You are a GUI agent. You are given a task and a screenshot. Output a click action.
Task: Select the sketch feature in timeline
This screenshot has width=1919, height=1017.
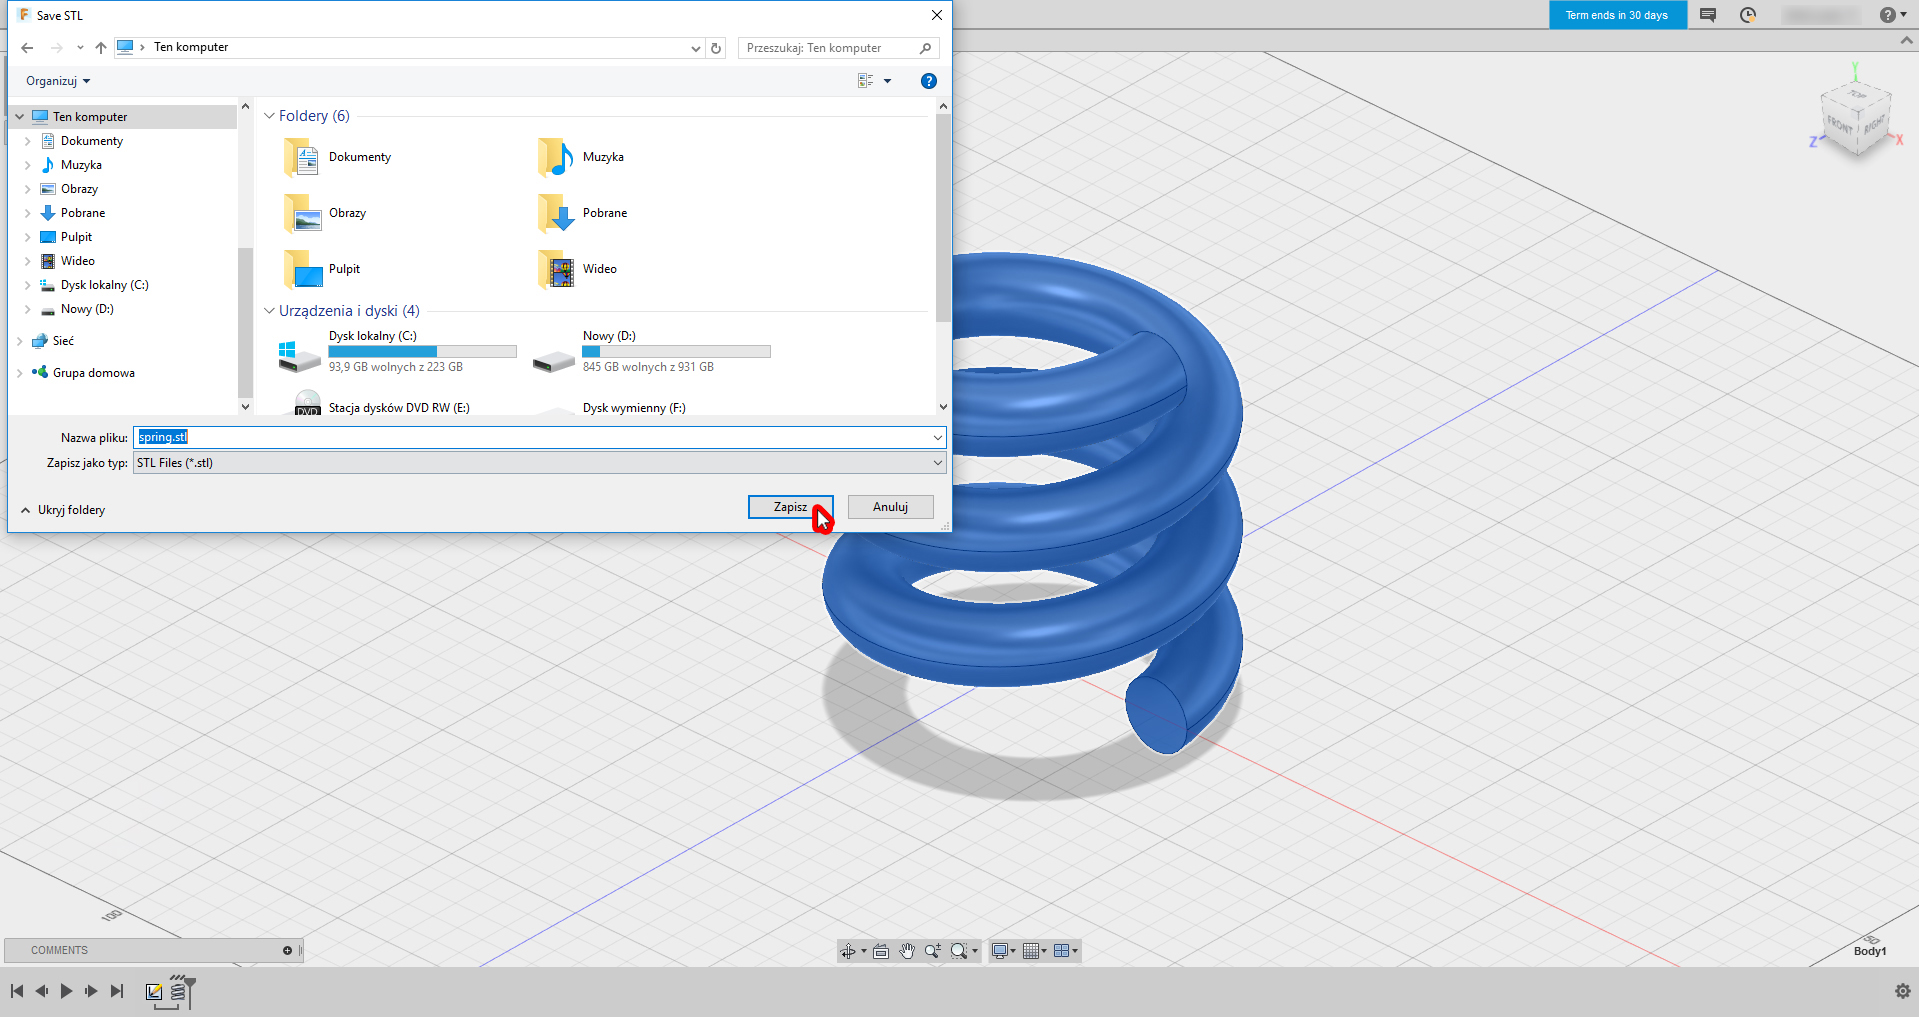pyautogui.click(x=154, y=991)
